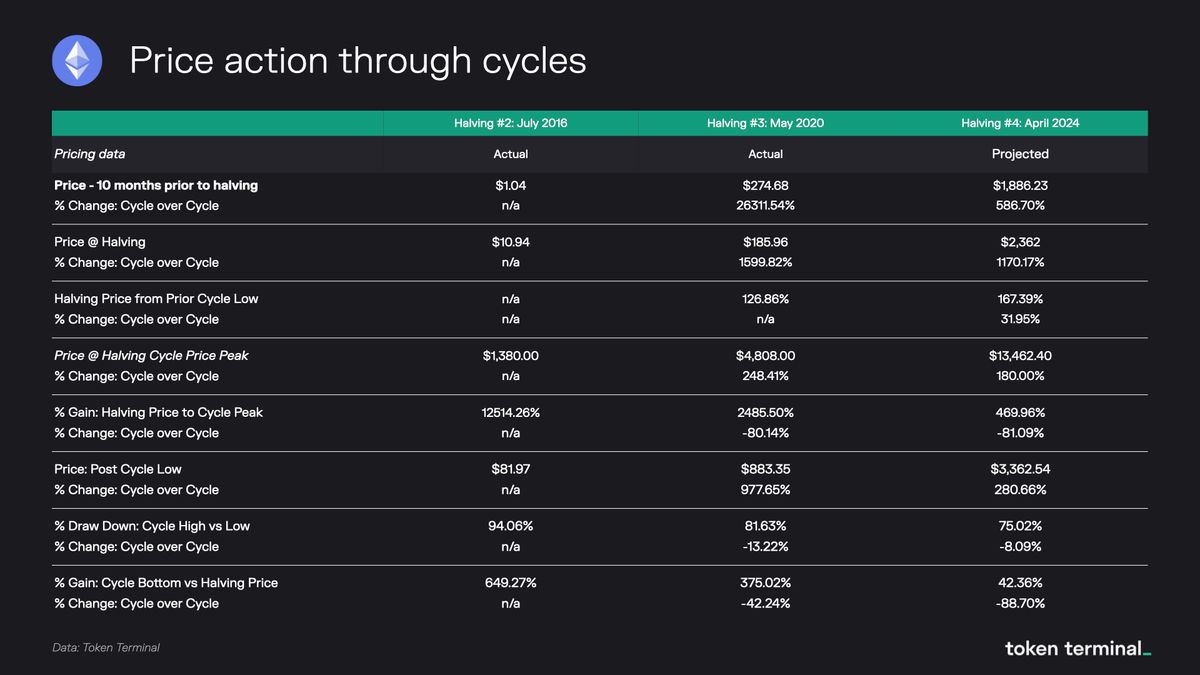Screen dimensions: 1200x675
Task: Click the 94.06% draw down value
Action: pos(510,526)
